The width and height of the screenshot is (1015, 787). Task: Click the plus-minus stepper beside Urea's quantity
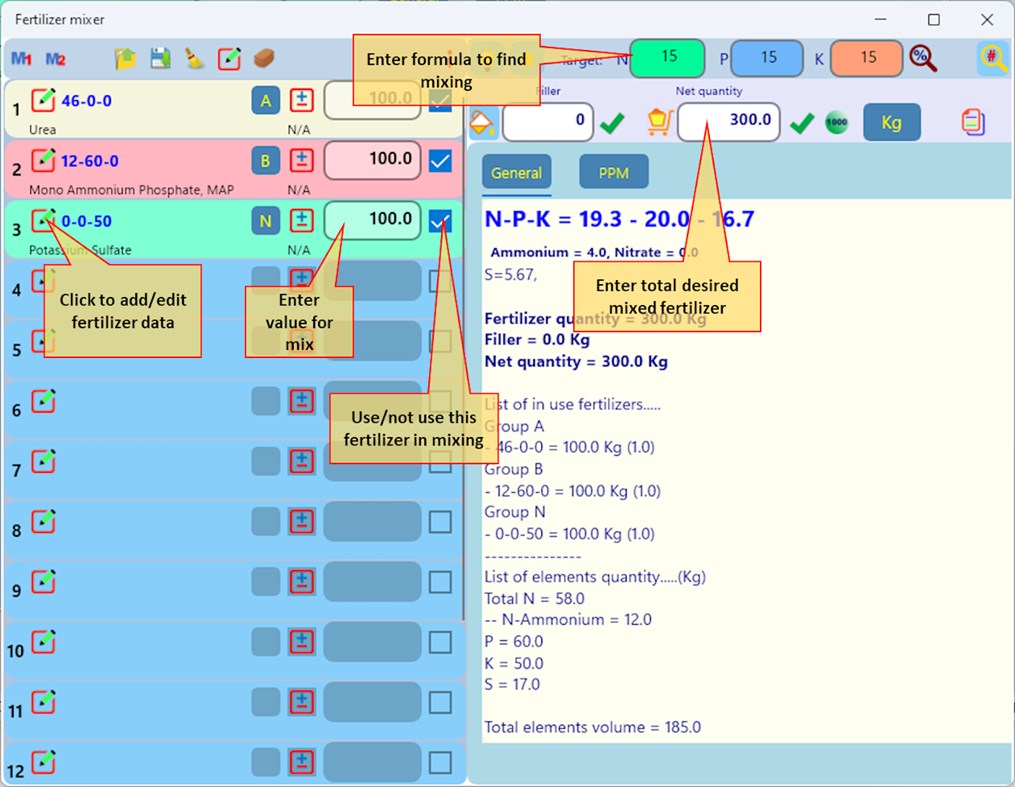click(301, 100)
